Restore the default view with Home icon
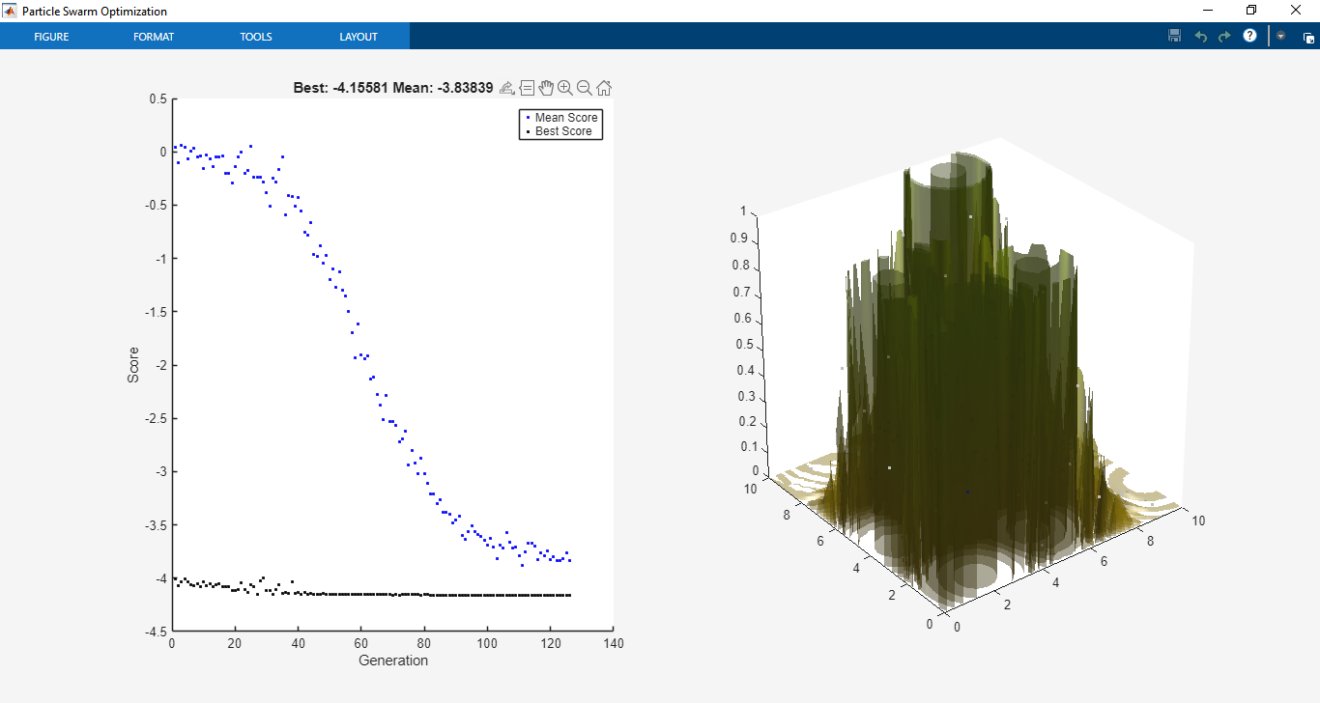This screenshot has height=703, width=1320. [604, 87]
